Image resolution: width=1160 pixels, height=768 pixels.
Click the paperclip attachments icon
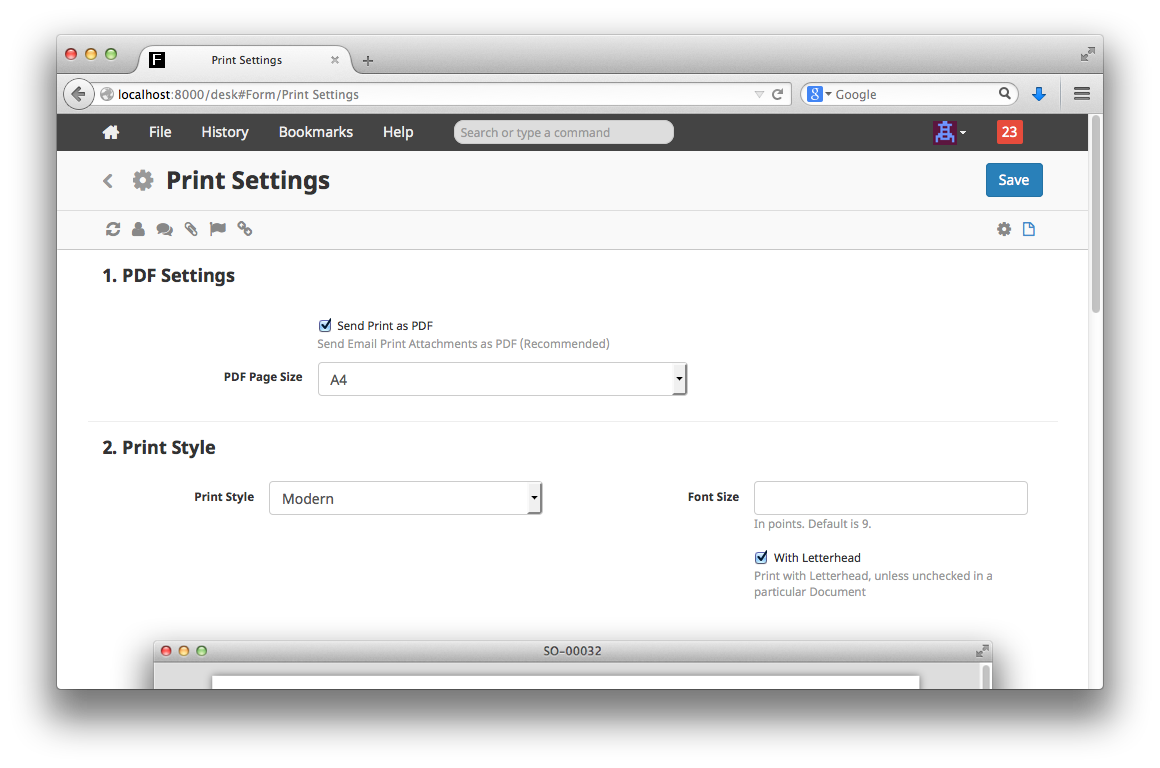[191, 229]
